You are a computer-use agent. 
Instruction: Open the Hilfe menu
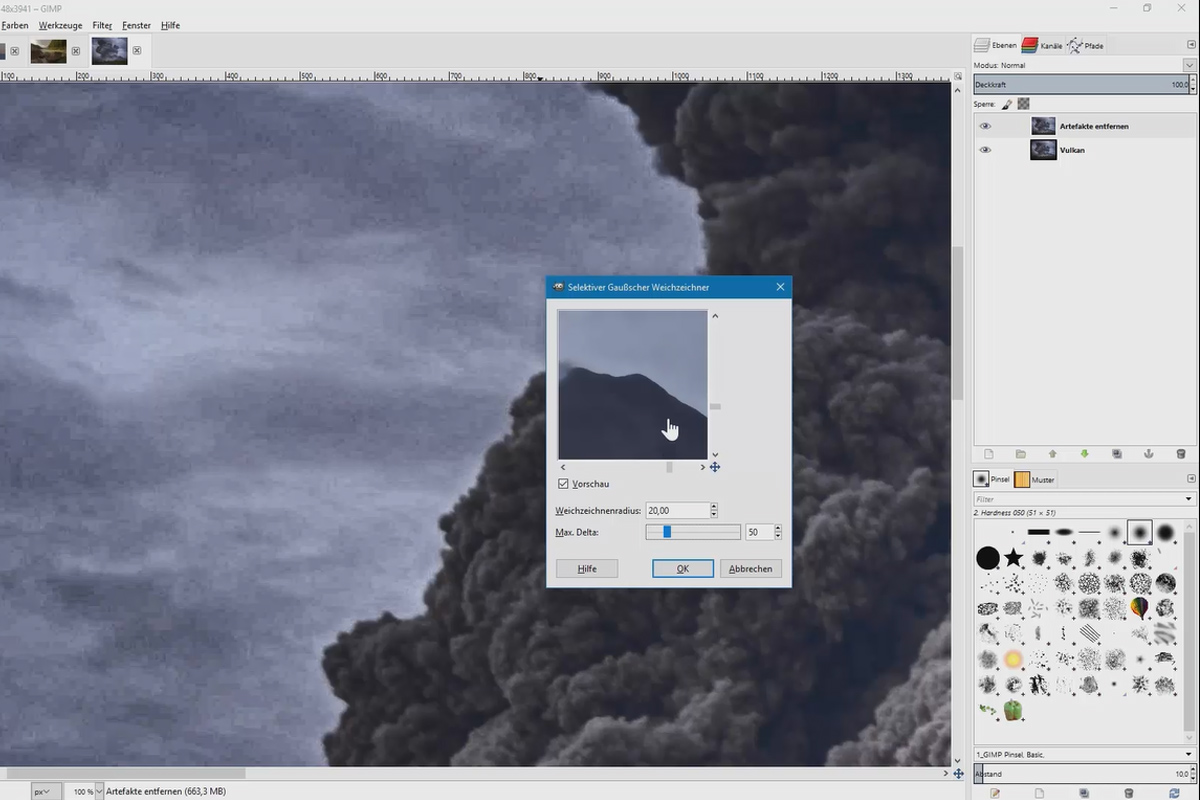pyautogui.click(x=170, y=25)
